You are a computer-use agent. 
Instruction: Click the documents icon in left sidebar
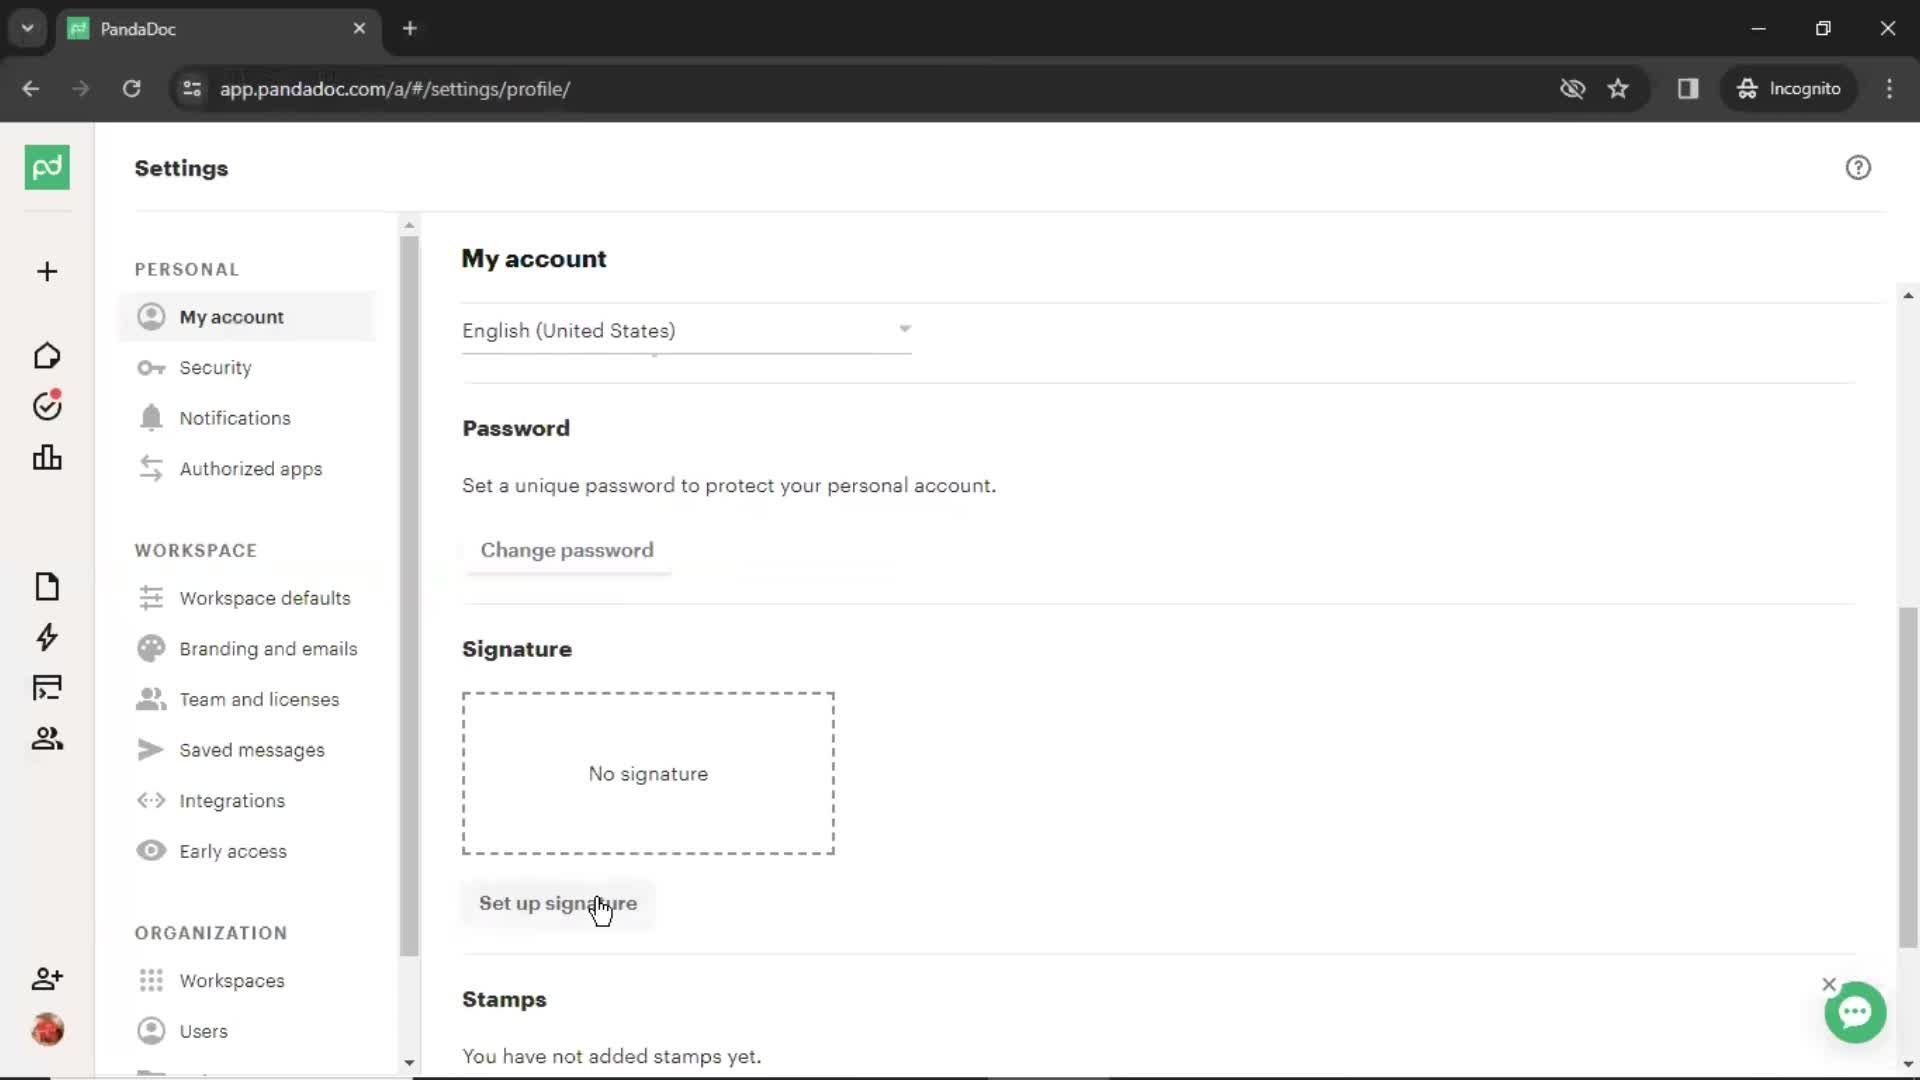[46, 585]
